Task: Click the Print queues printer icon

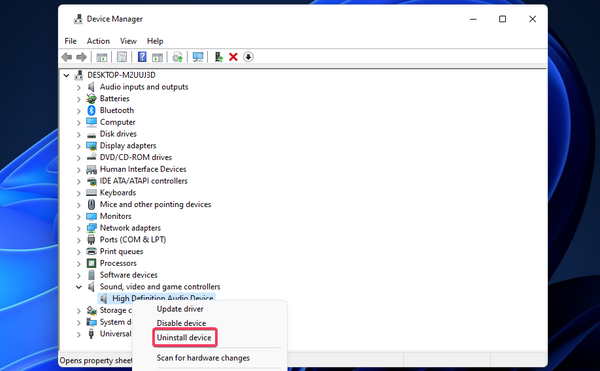Action: (x=91, y=251)
